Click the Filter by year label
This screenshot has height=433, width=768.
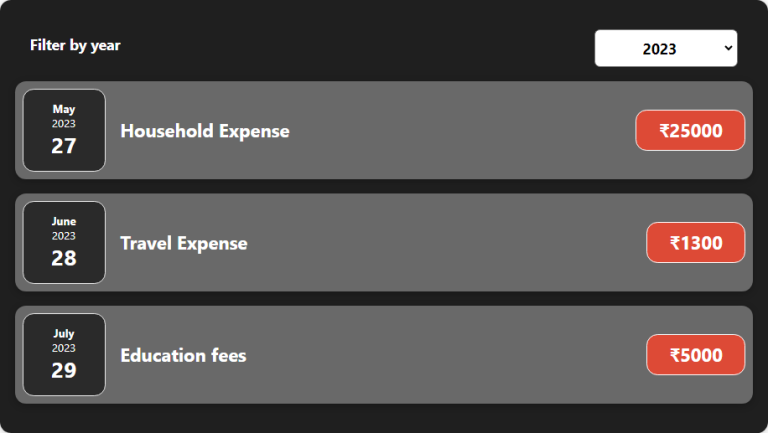[75, 46]
